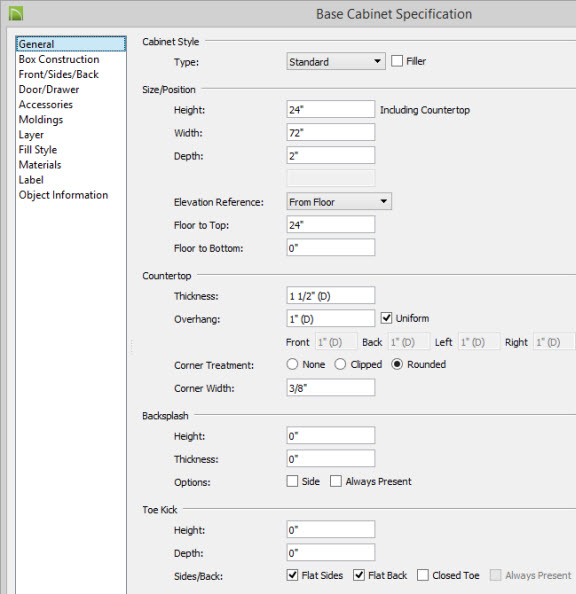Viewport: 576px width, 594px height.
Task: Choose None for corner treatment
Action: click(x=292, y=364)
